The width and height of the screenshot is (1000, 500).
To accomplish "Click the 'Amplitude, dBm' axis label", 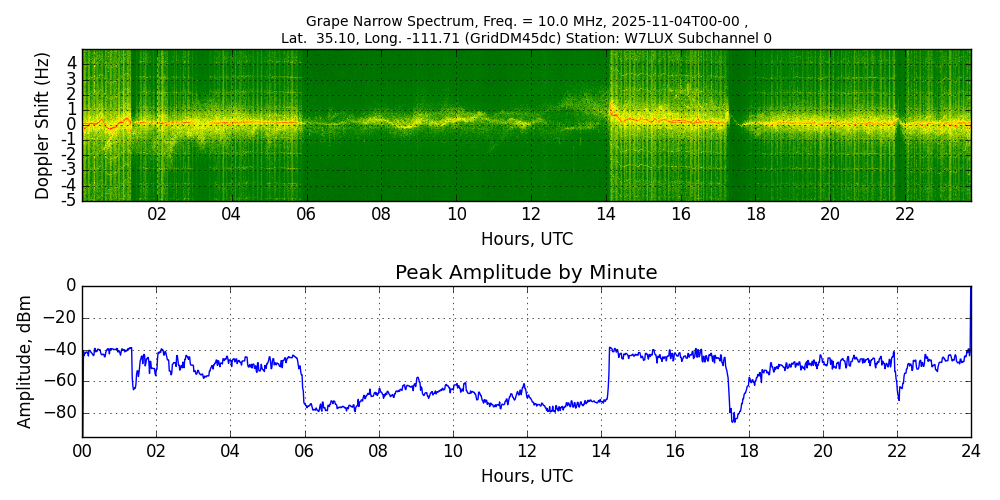I will click(26, 361).
